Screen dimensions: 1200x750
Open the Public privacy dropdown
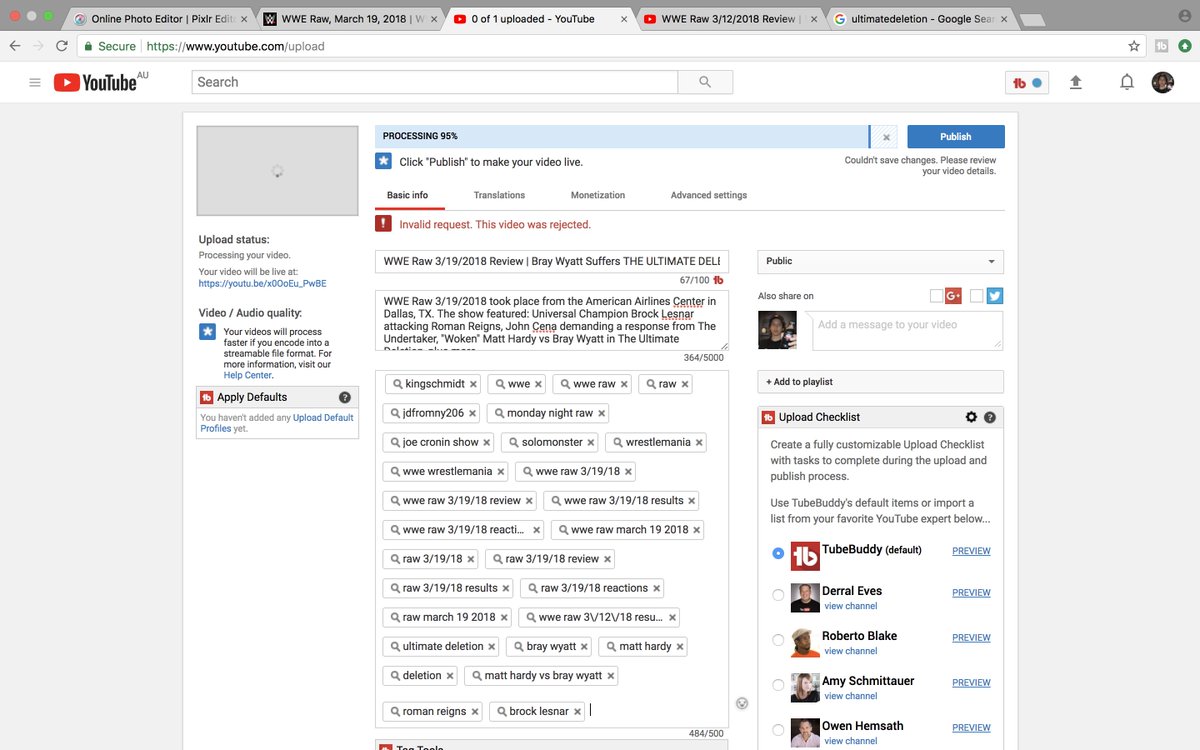pos(880,261)
